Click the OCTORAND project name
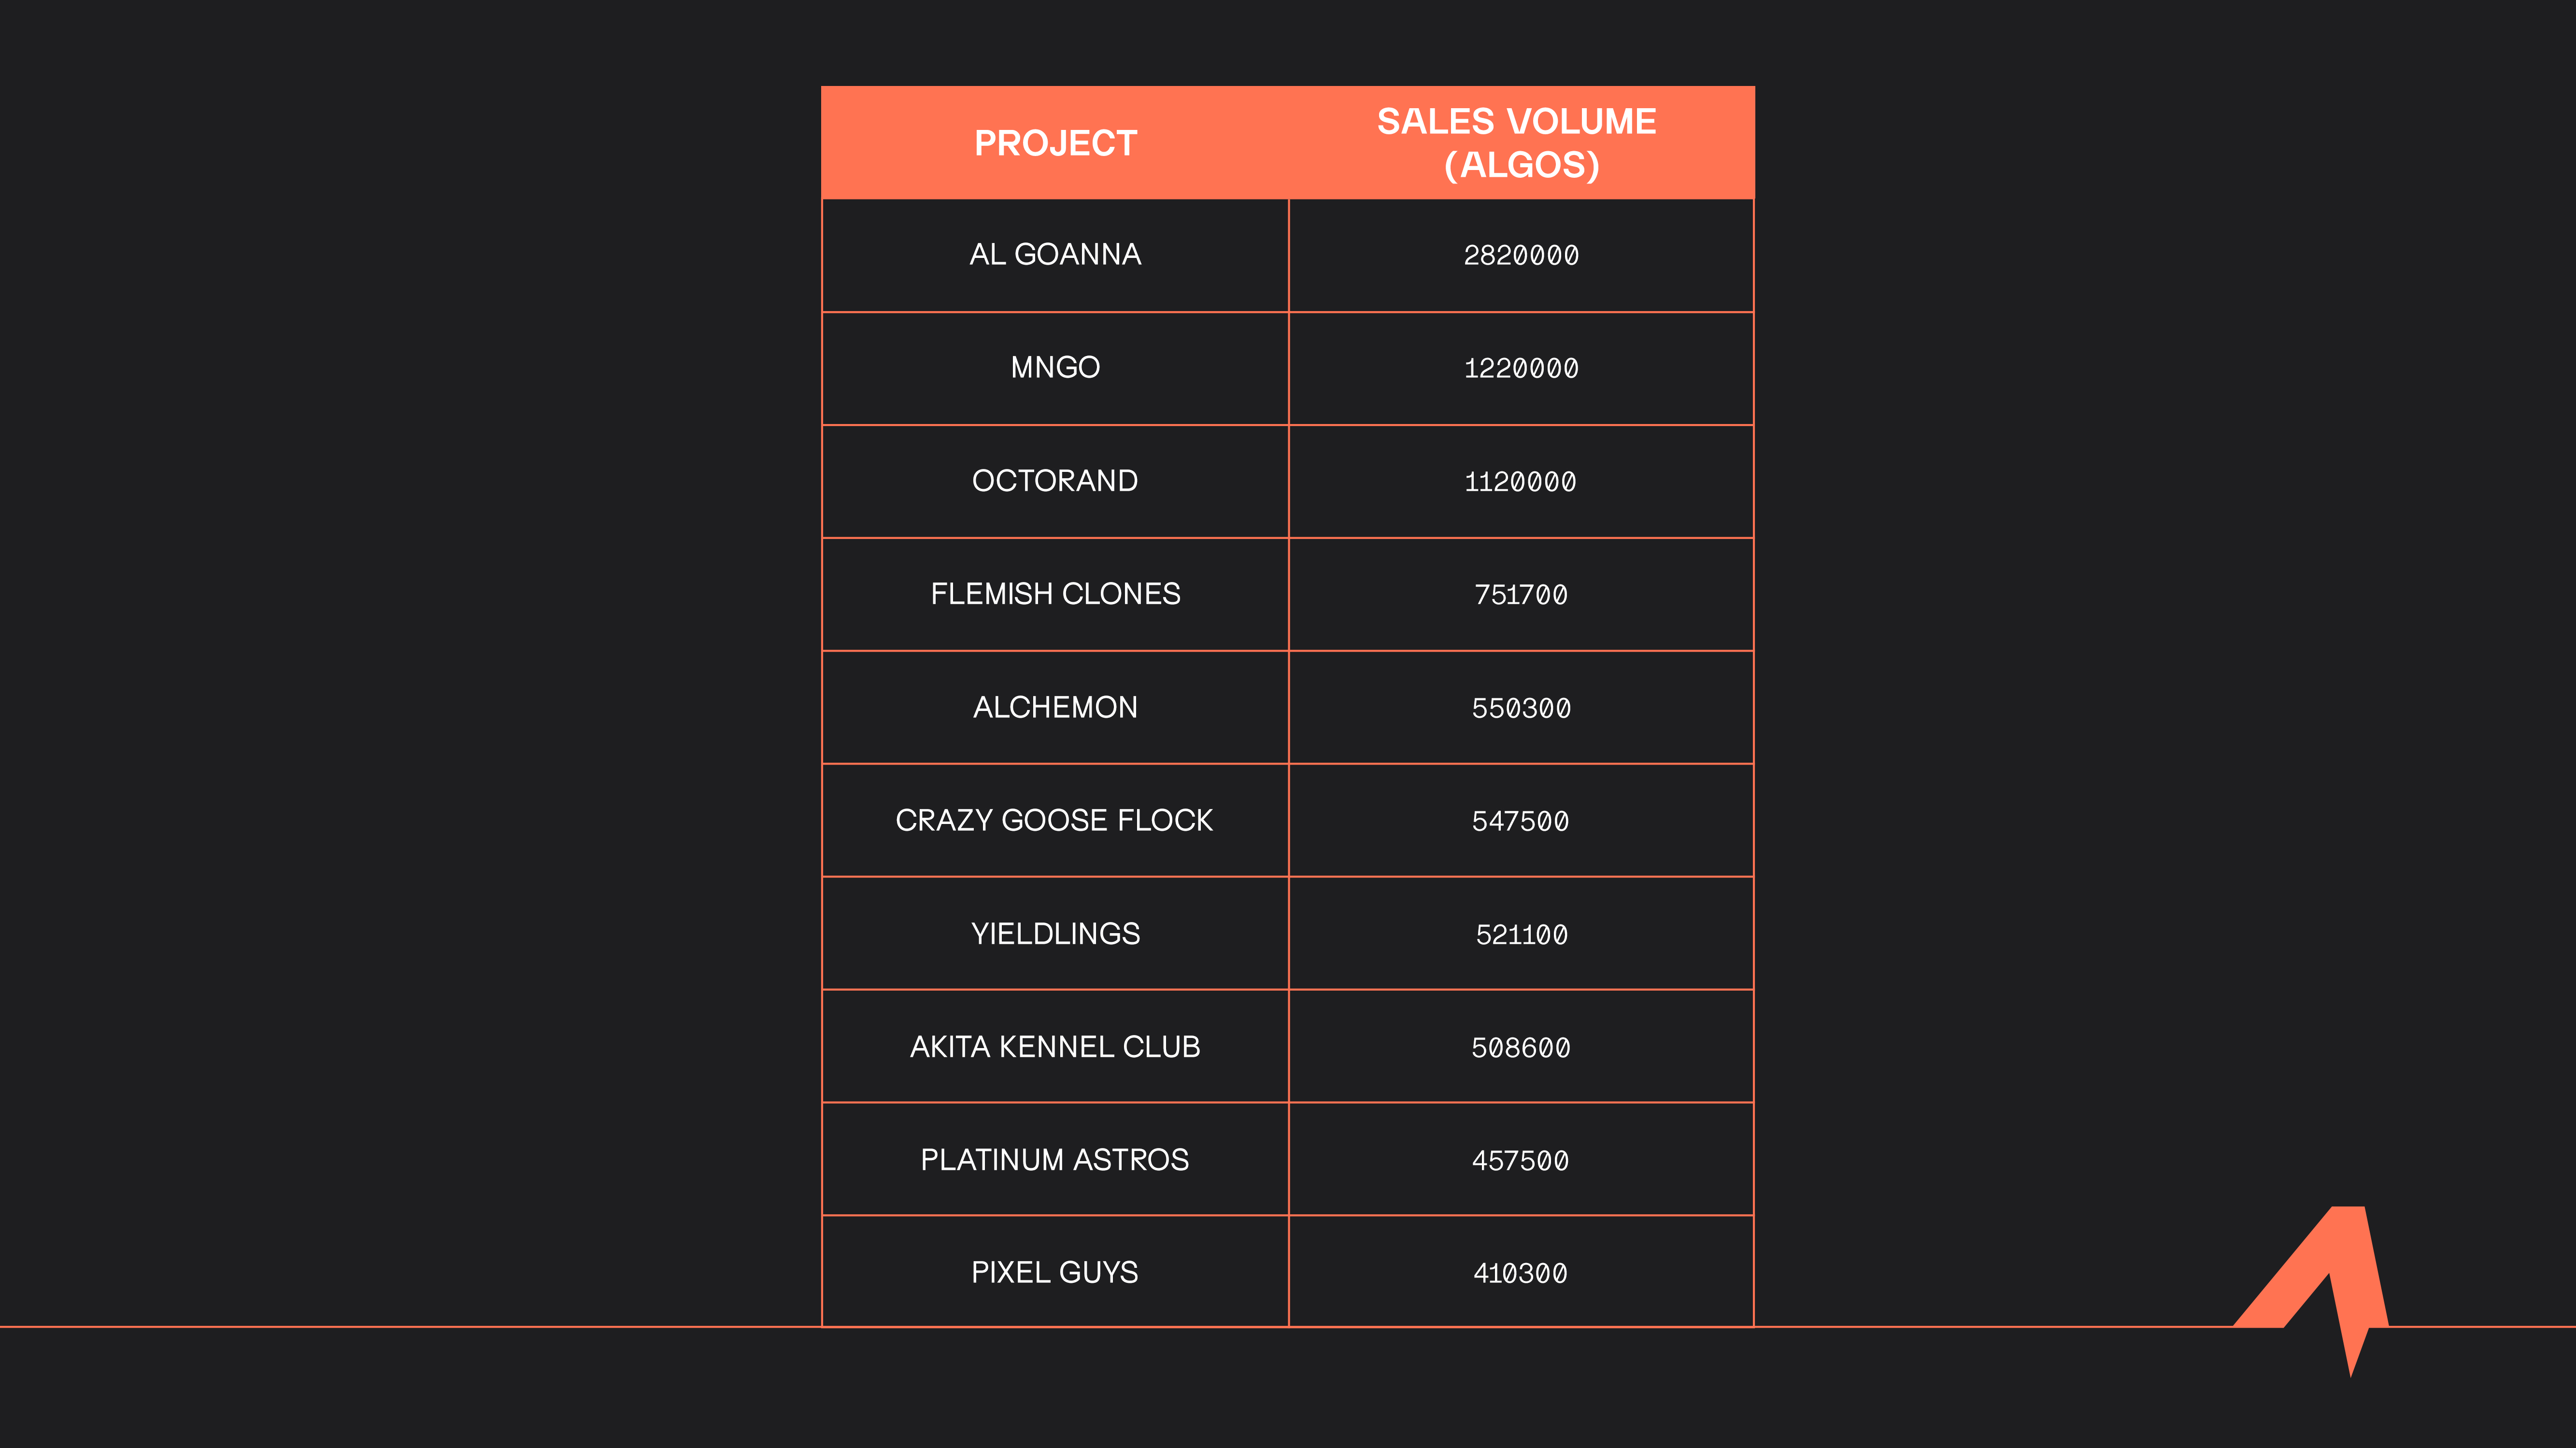Image resolution: width=2576 pixels, height=1448 pixels. 1055,481
